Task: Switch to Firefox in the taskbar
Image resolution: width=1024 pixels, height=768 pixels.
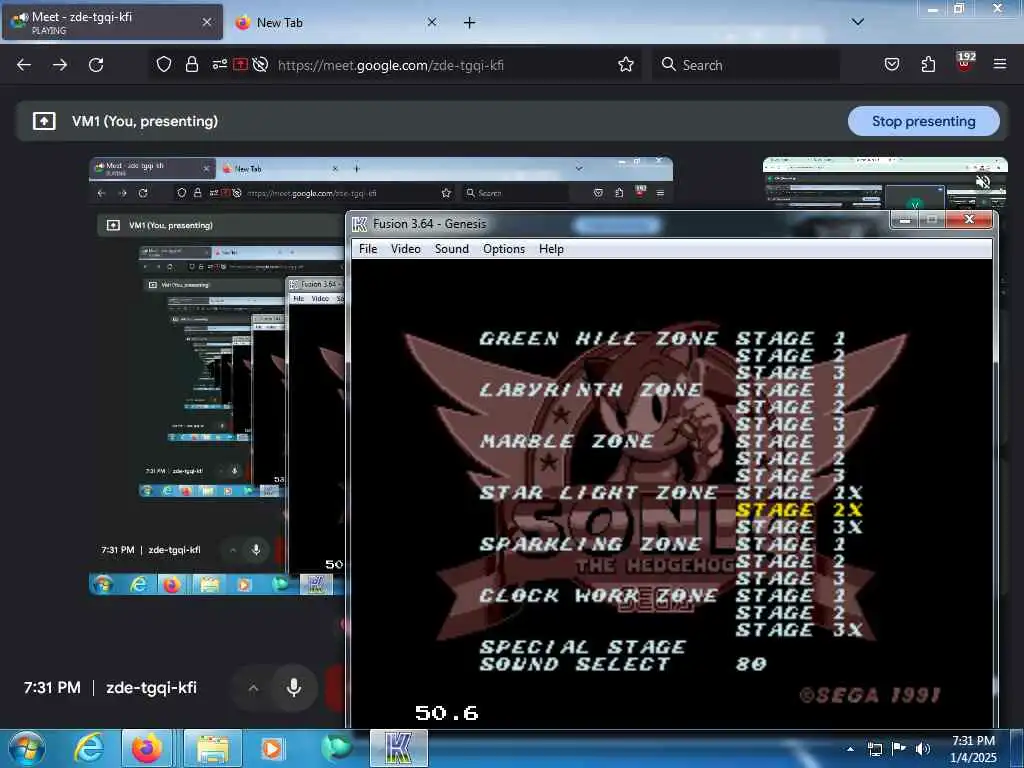Action: click(x=147, y=748)
